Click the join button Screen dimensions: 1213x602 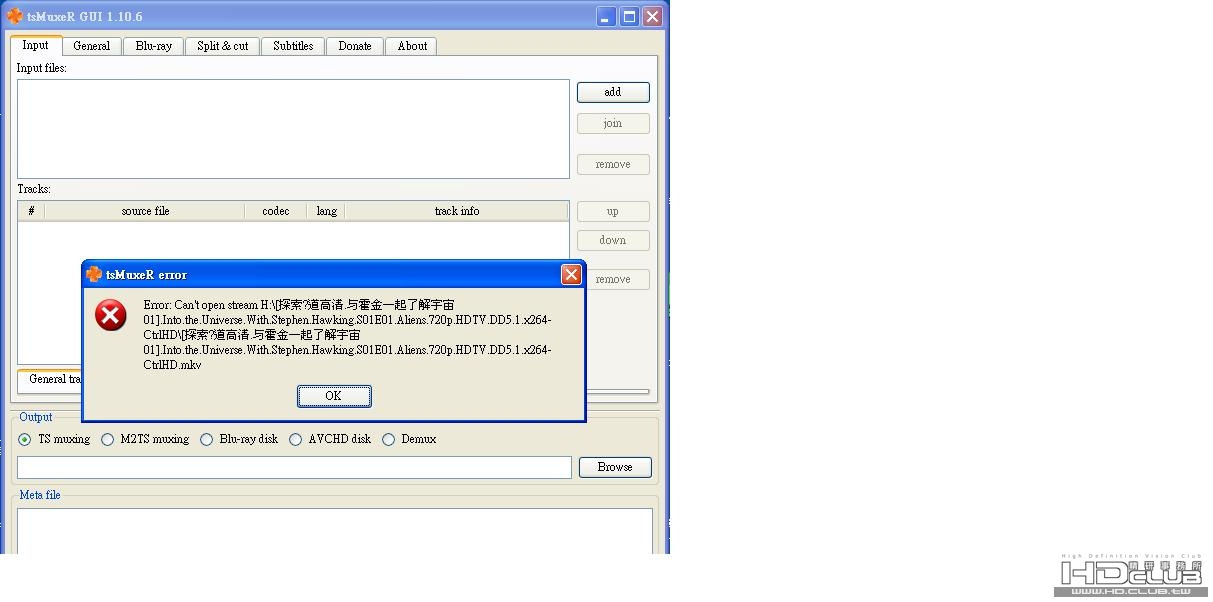click(613, 123)
